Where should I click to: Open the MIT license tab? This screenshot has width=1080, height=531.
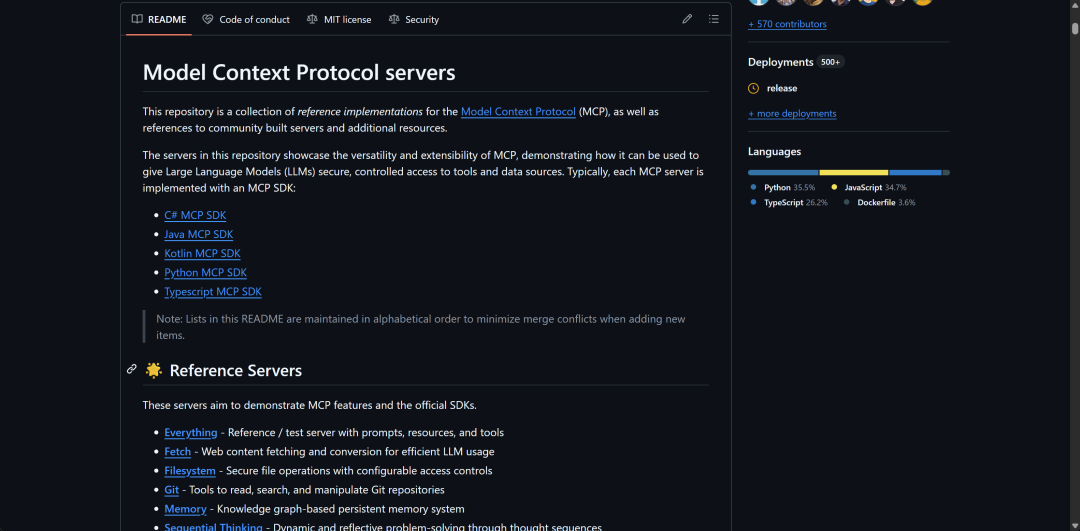339,19
